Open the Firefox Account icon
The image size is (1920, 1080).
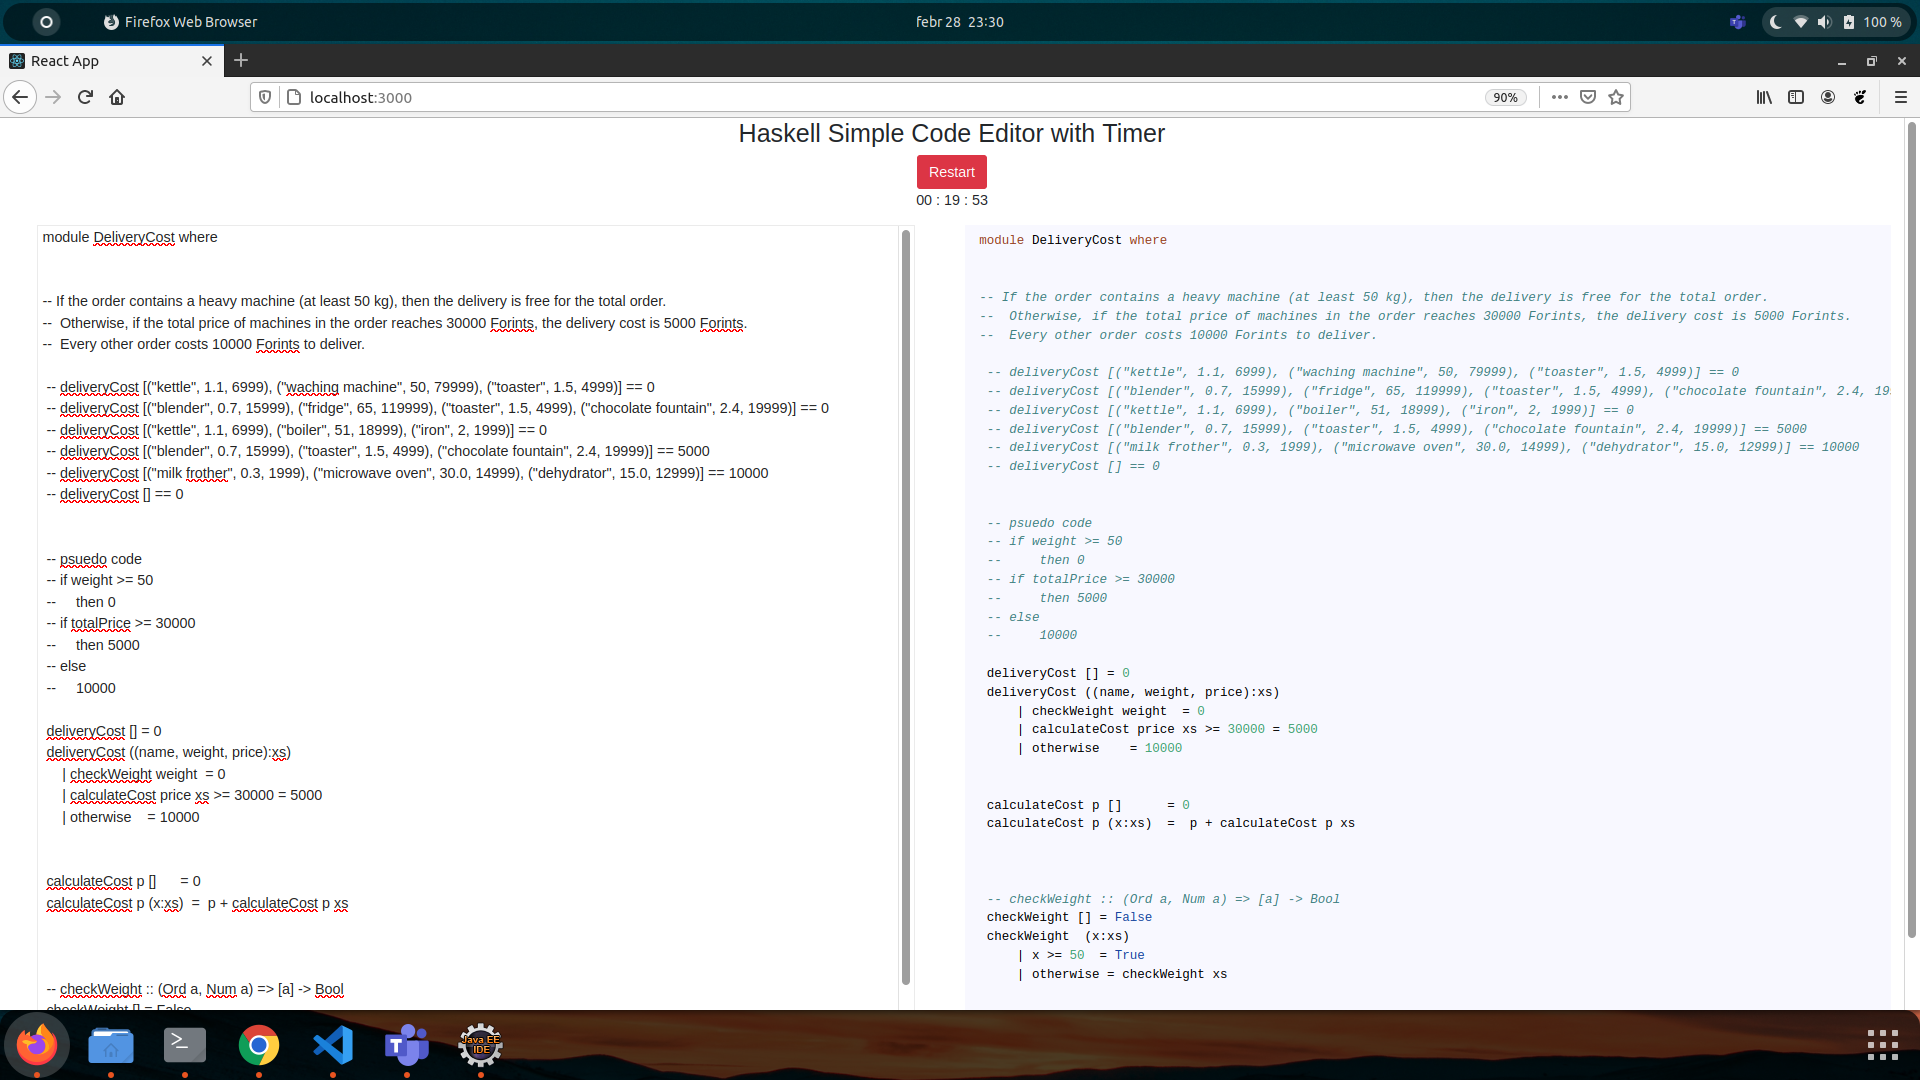1828,97
